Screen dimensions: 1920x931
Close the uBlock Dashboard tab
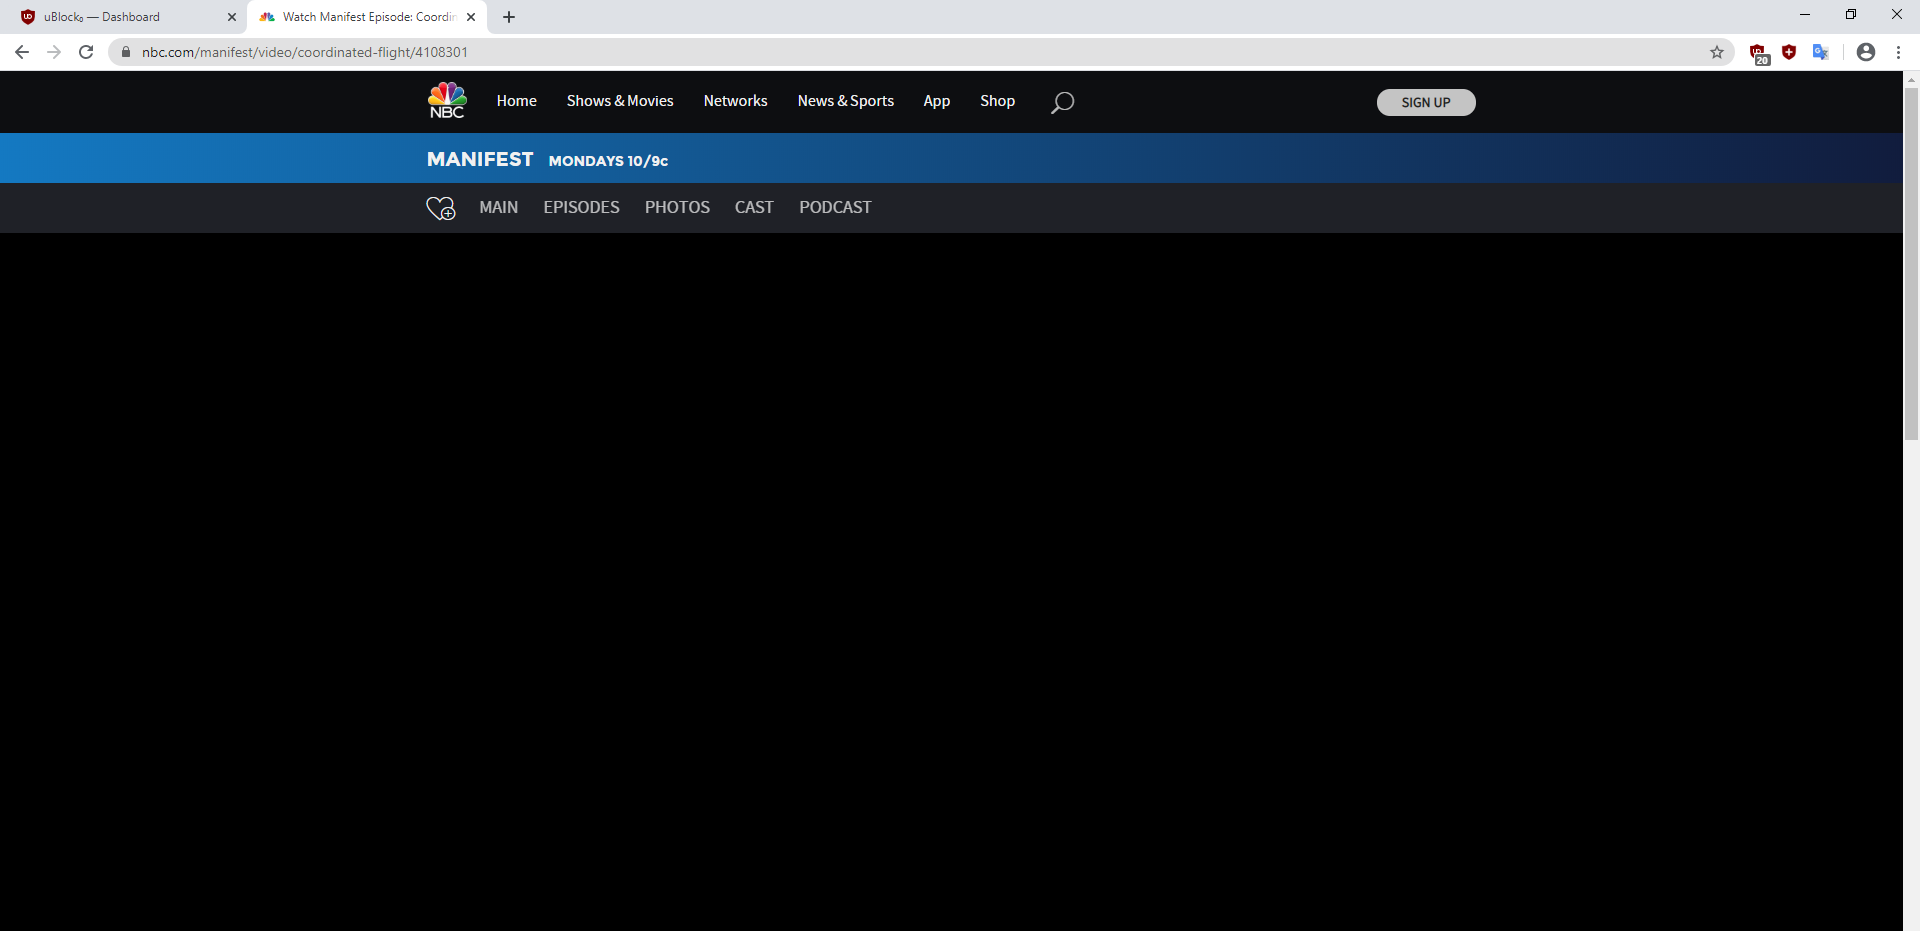(232, 17)
